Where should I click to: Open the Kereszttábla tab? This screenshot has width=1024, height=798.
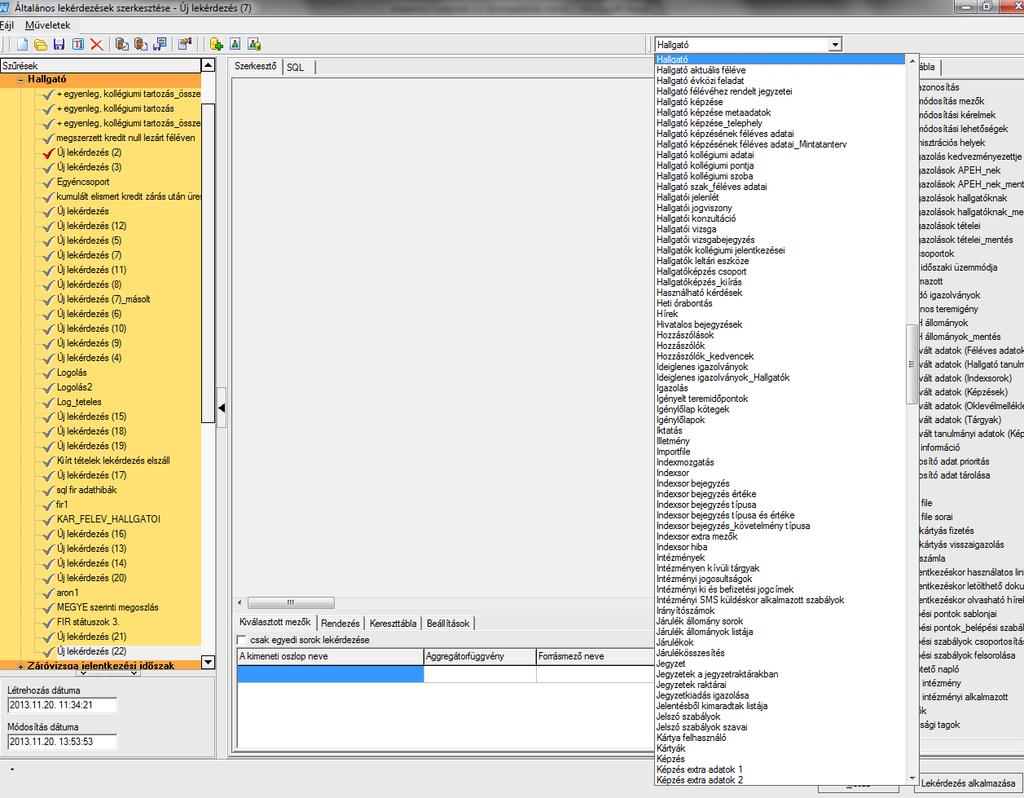[x=392, y=624]
